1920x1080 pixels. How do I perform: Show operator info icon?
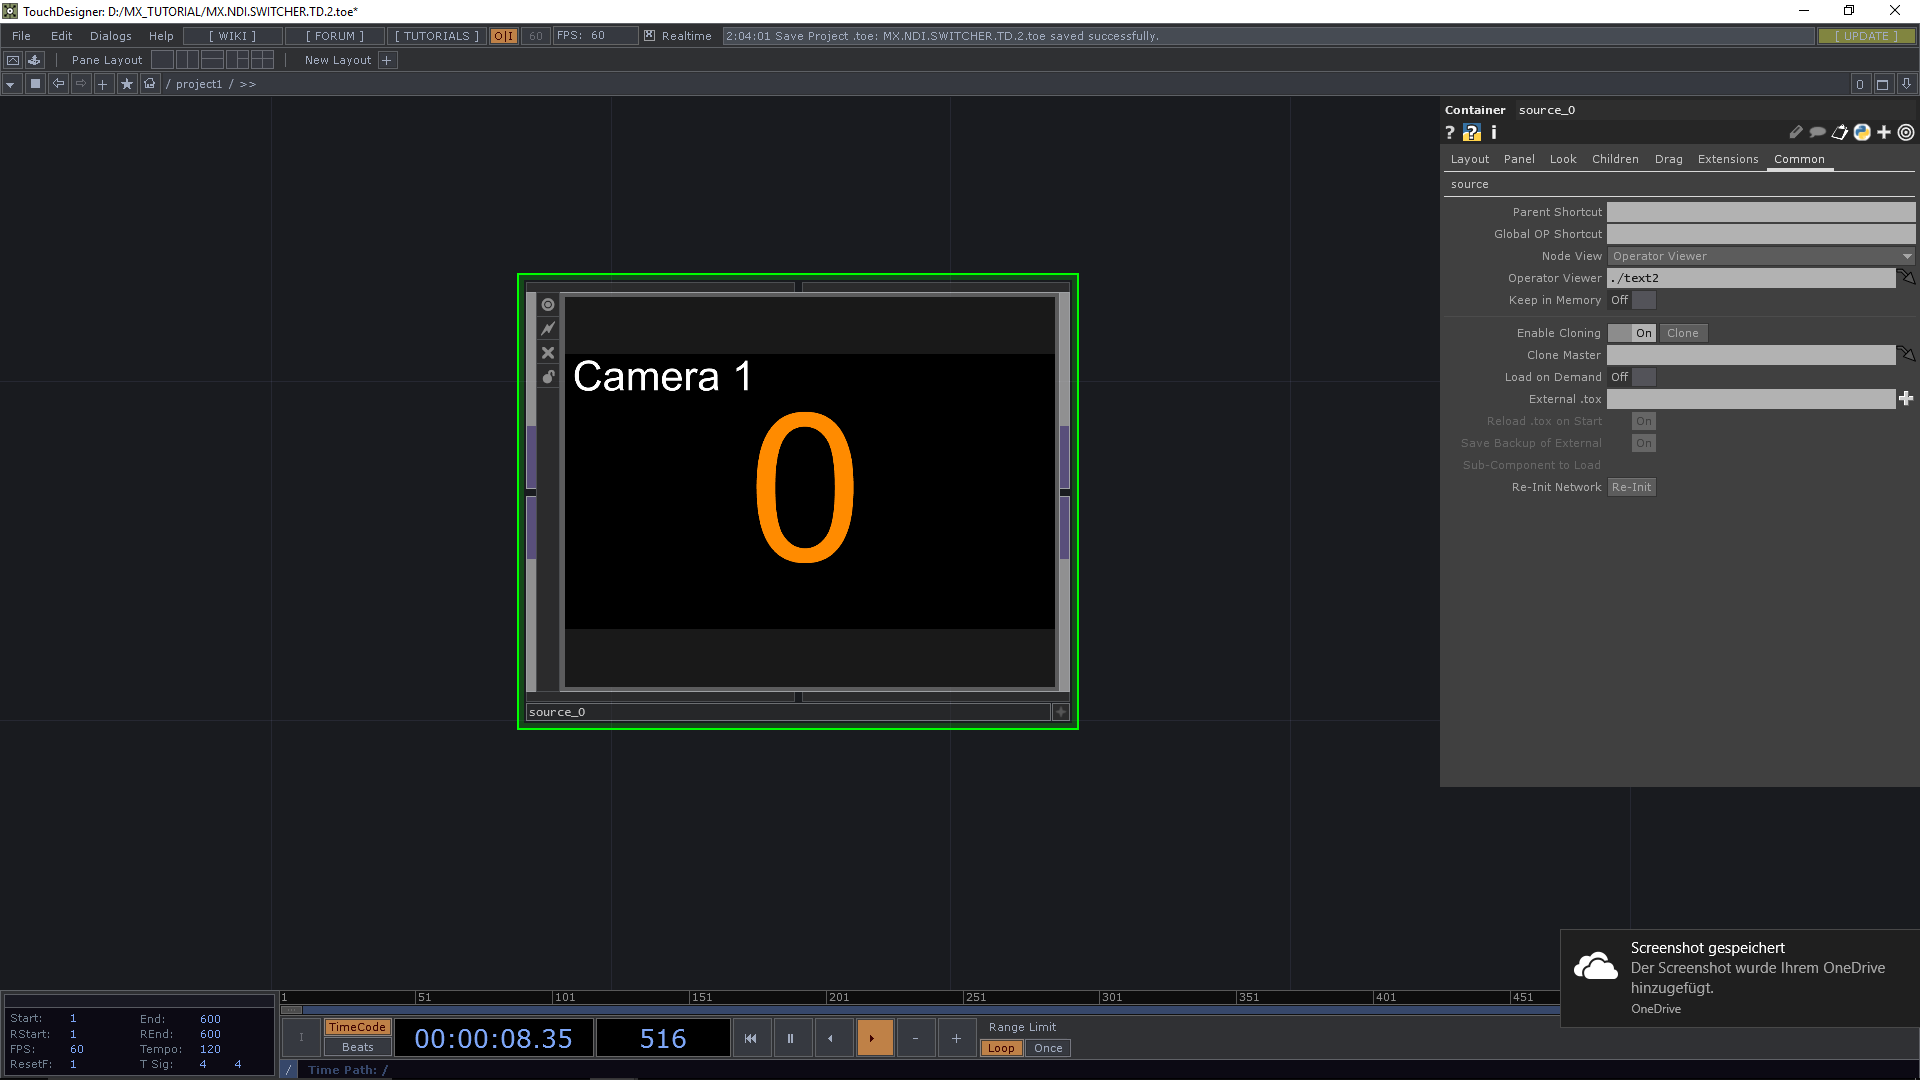[1494, 132]
